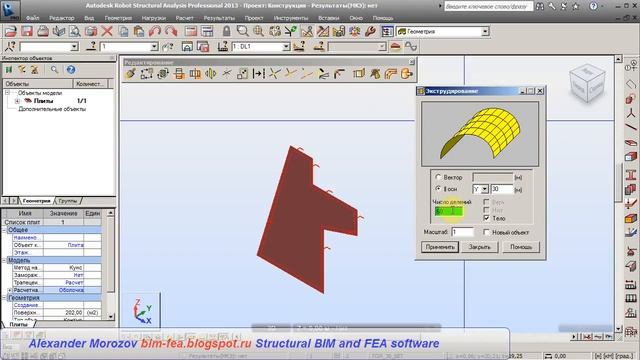
Task: Open the Инструменты menu
Action: click(290, 18)
